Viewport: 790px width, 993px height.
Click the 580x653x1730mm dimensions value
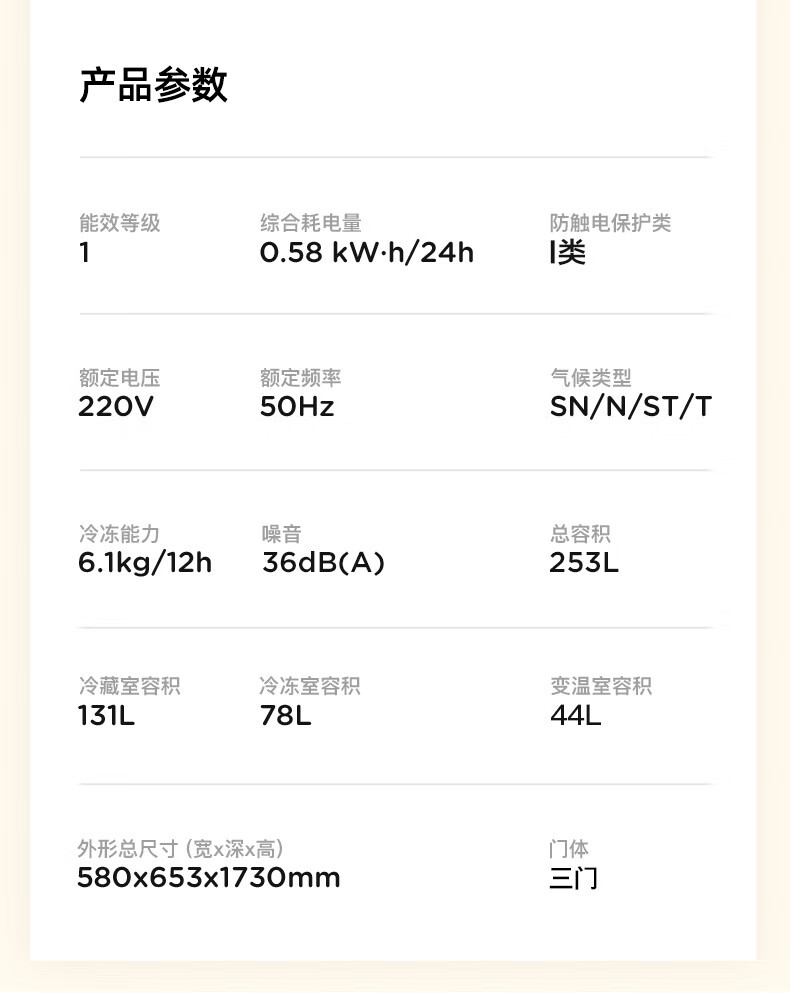point(209,878)
